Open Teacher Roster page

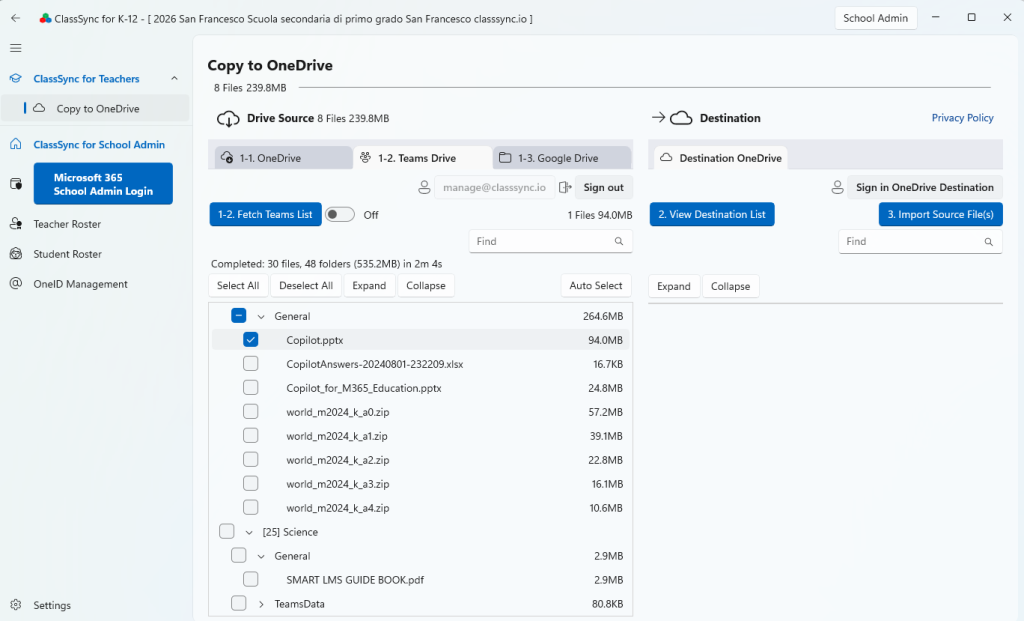pyautogui.click(x=67, y=224)
